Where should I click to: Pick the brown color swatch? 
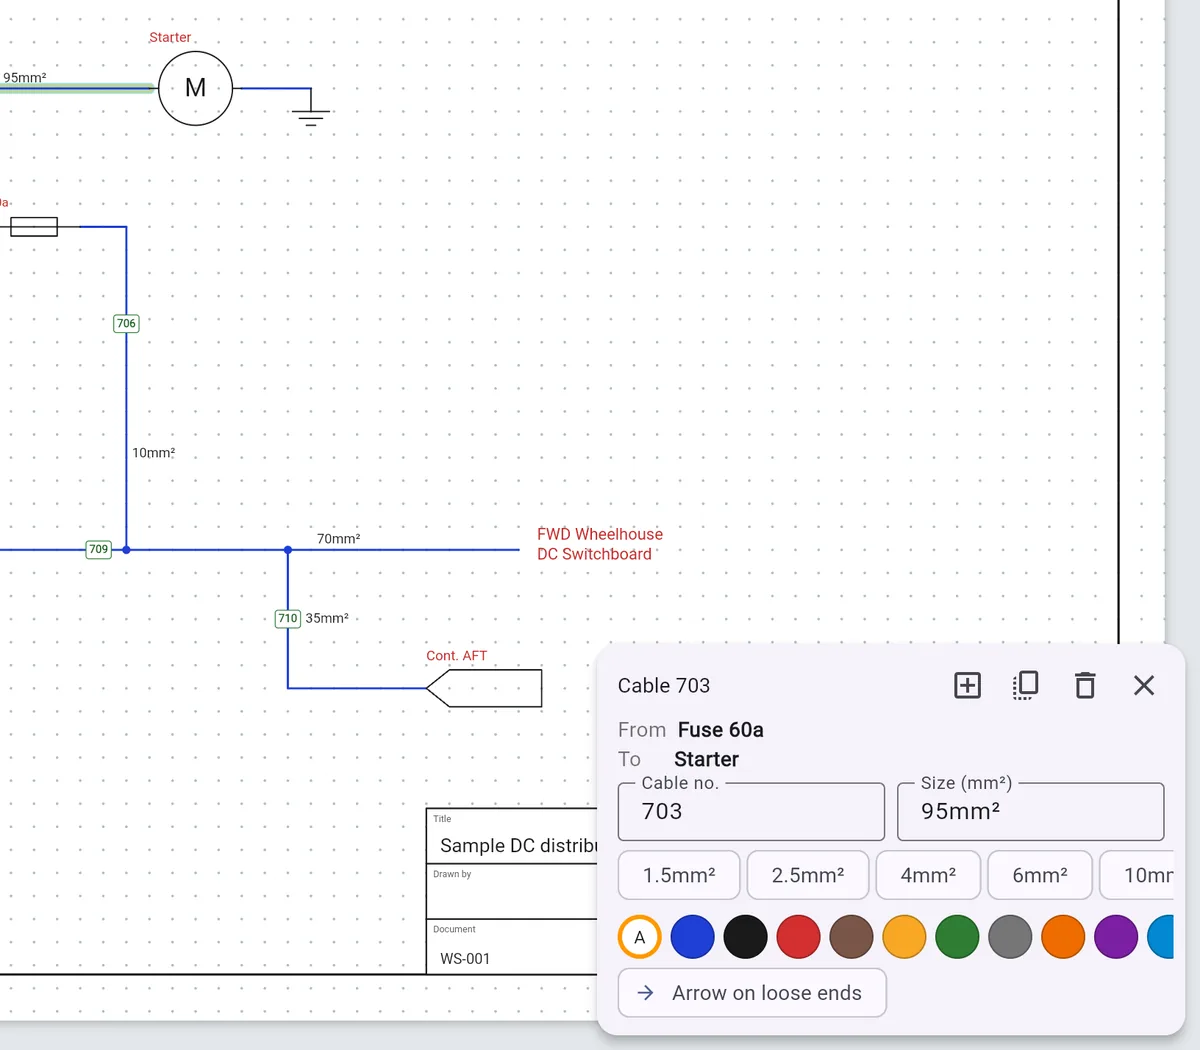point(851,937)
